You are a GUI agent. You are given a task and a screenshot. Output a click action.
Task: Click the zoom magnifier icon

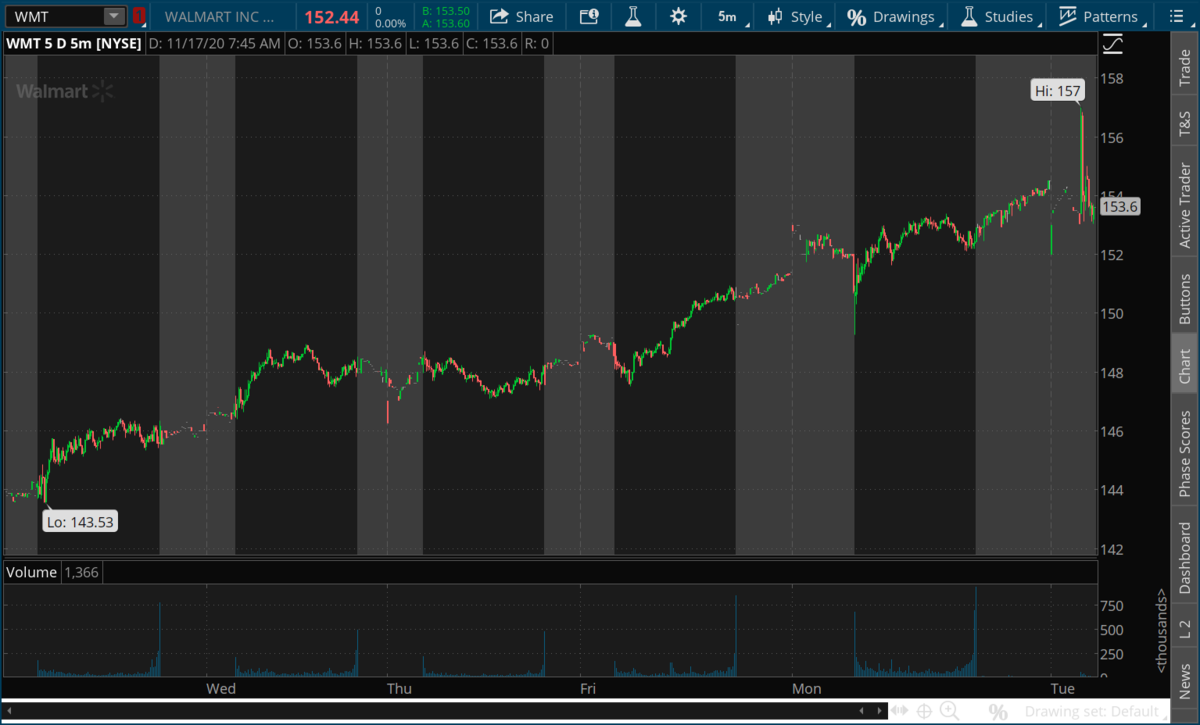tap(950, 711)
